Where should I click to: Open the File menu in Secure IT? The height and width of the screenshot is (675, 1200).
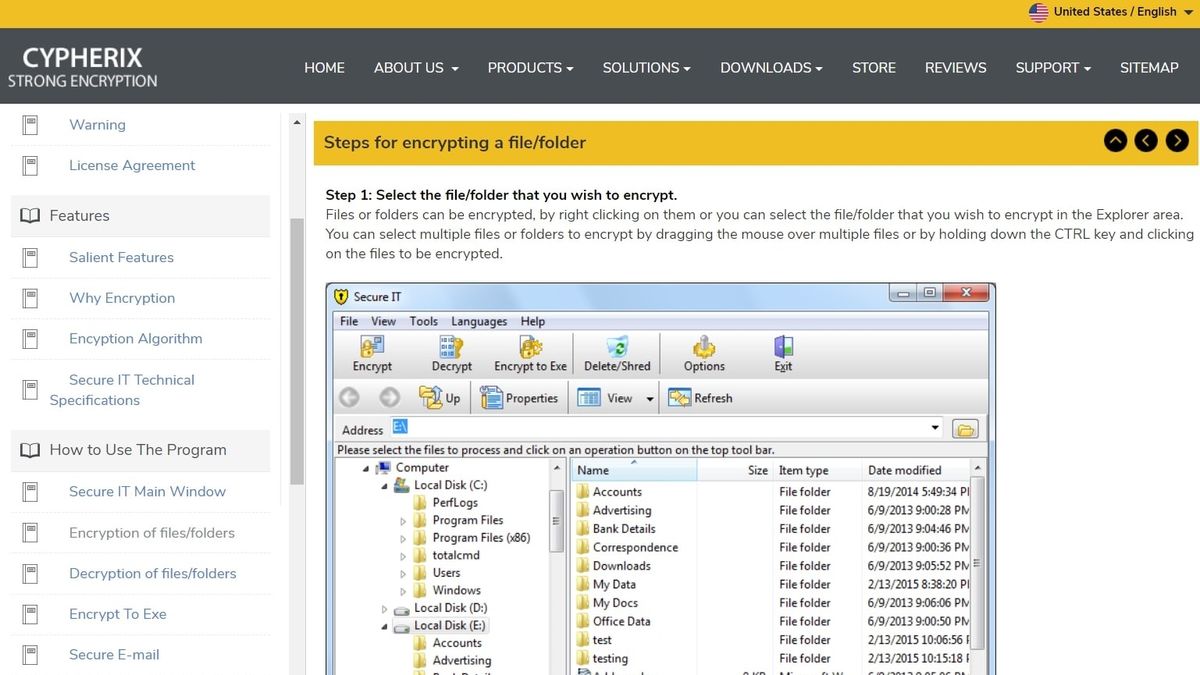pos(347,321)
